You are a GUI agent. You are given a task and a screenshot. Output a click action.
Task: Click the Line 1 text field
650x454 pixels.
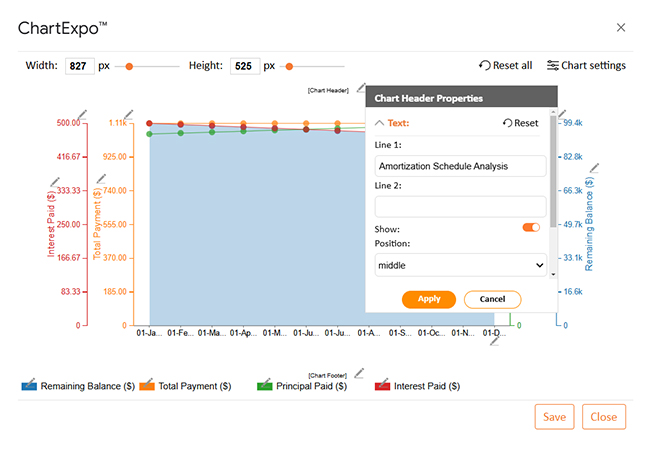pos(460,166)
